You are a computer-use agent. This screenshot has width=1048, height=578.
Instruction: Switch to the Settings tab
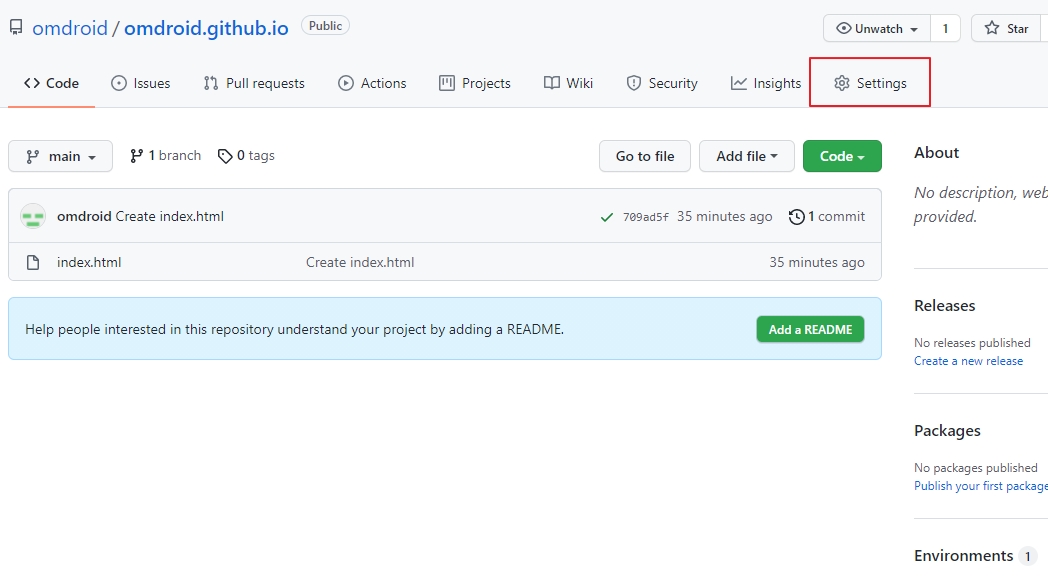(870, 83)
